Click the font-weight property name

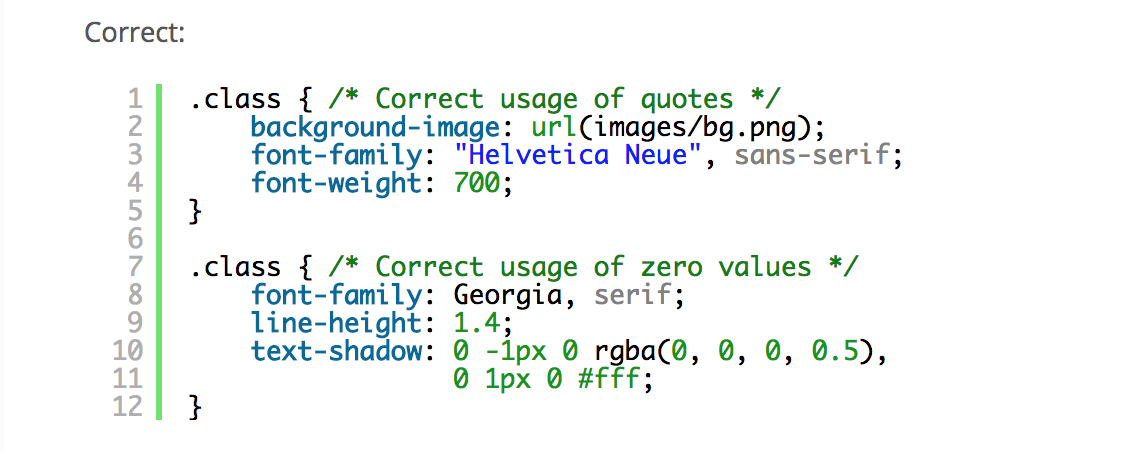(335, 183)
